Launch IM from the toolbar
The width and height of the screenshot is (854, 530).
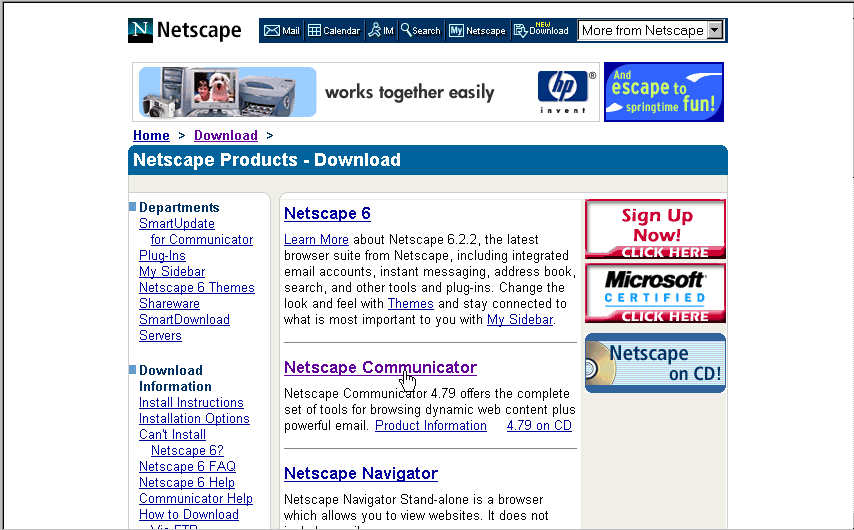coord(381,31)
